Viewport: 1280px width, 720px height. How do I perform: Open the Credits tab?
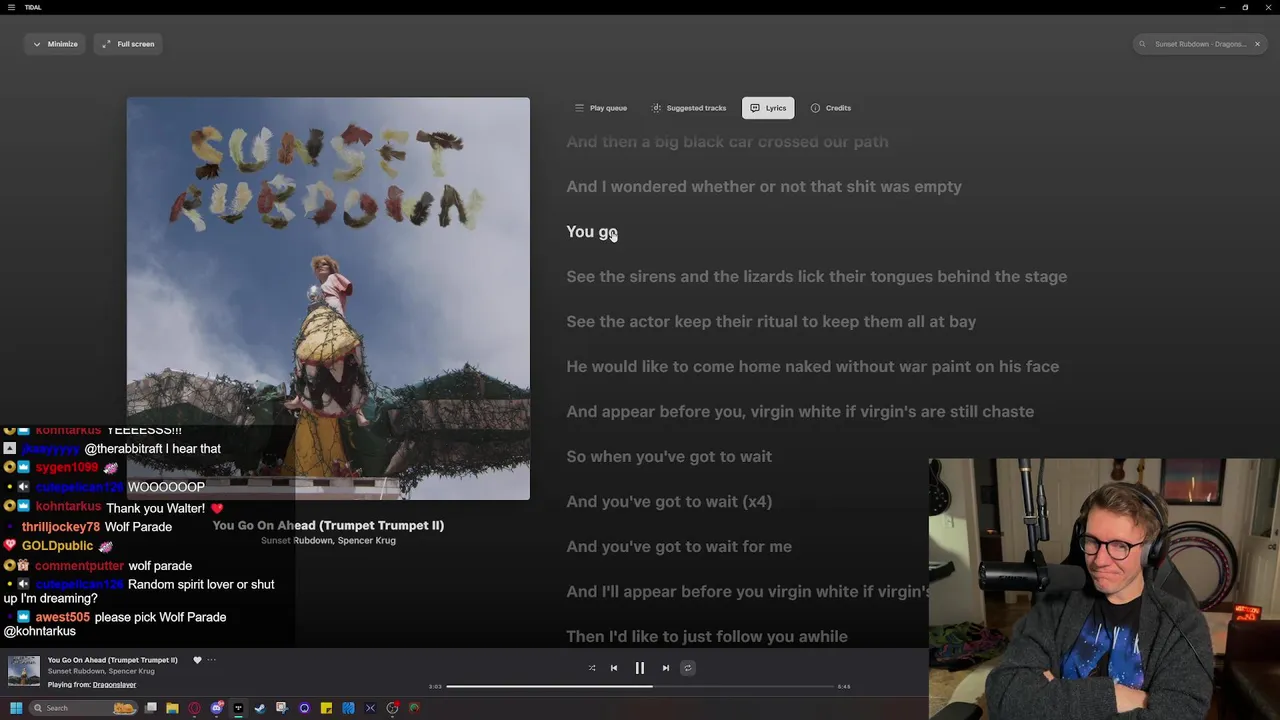[x=831, y=108]
